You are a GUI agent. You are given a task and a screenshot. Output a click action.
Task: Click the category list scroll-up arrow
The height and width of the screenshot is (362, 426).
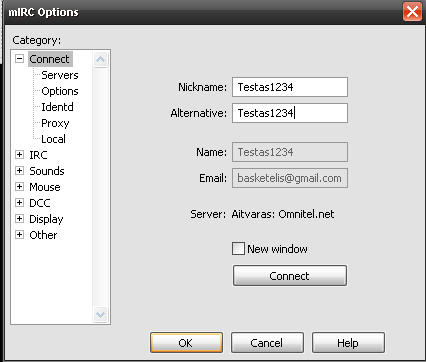coord(100,60)
